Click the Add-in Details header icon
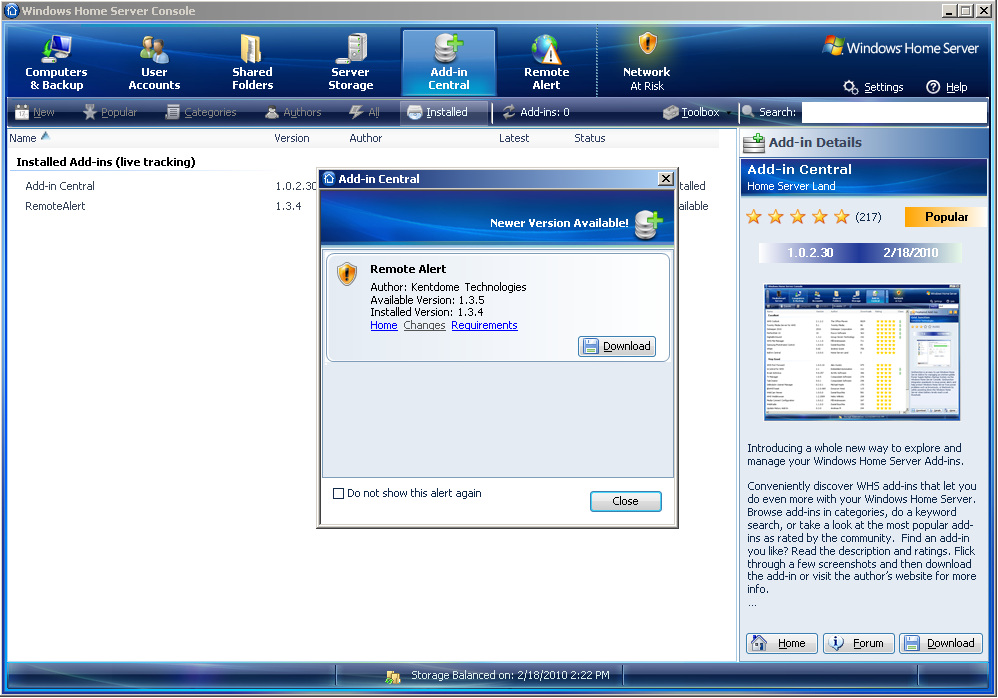998x698 pixels. pyautogui.click(x=754, y=143)
